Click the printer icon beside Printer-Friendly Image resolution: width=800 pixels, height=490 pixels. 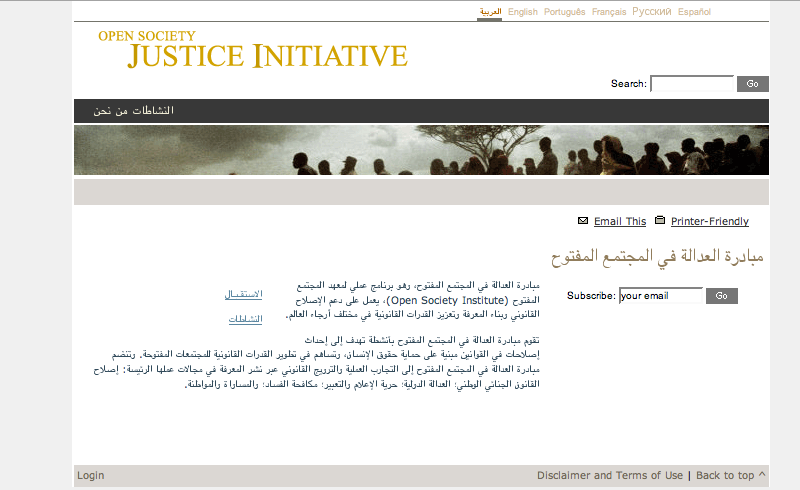660,221
